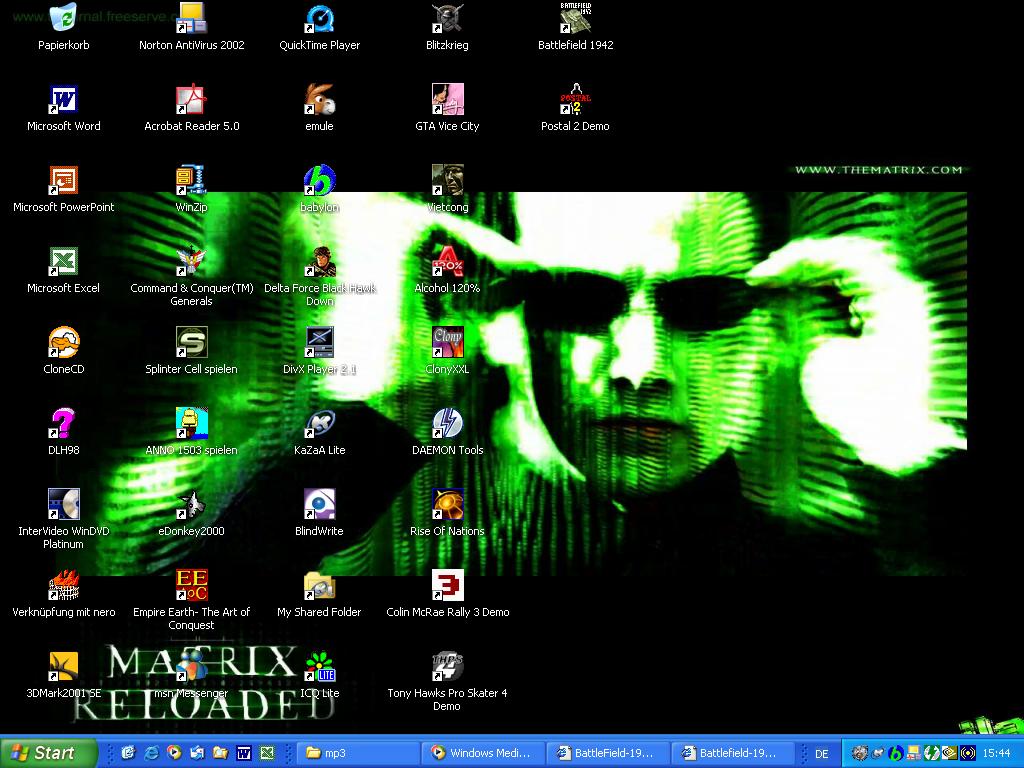Select the WinZip desktop icon

pos(191,180)
